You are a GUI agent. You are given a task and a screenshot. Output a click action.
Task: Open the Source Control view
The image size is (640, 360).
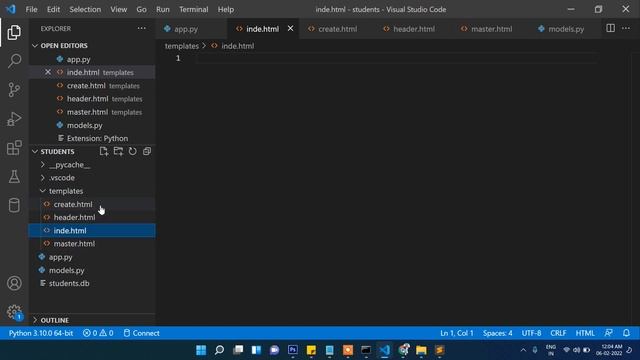[x=14, y=90]
